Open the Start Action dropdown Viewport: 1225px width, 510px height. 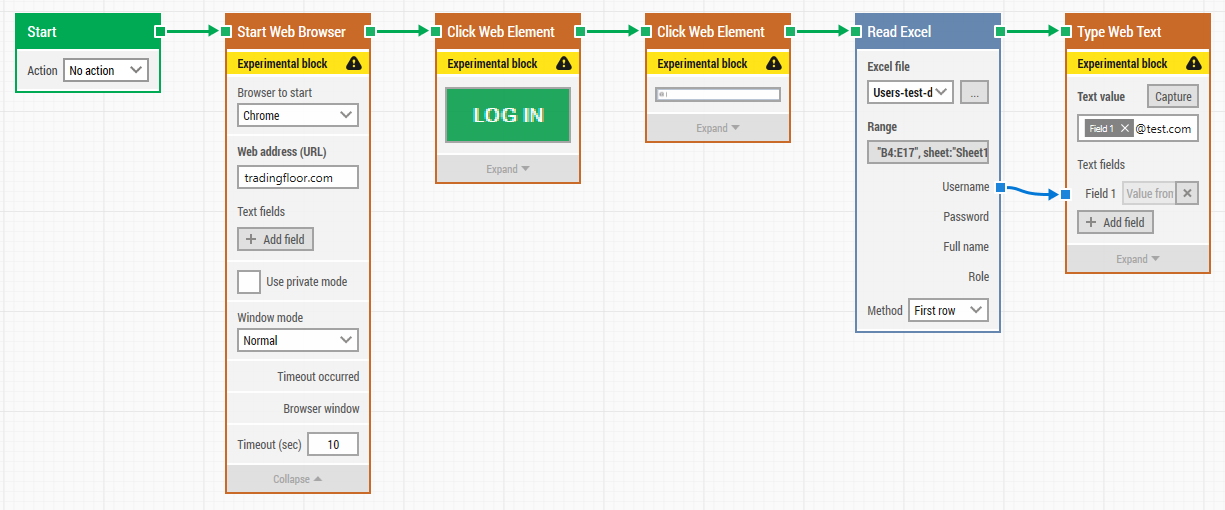(x=105, y=70)
